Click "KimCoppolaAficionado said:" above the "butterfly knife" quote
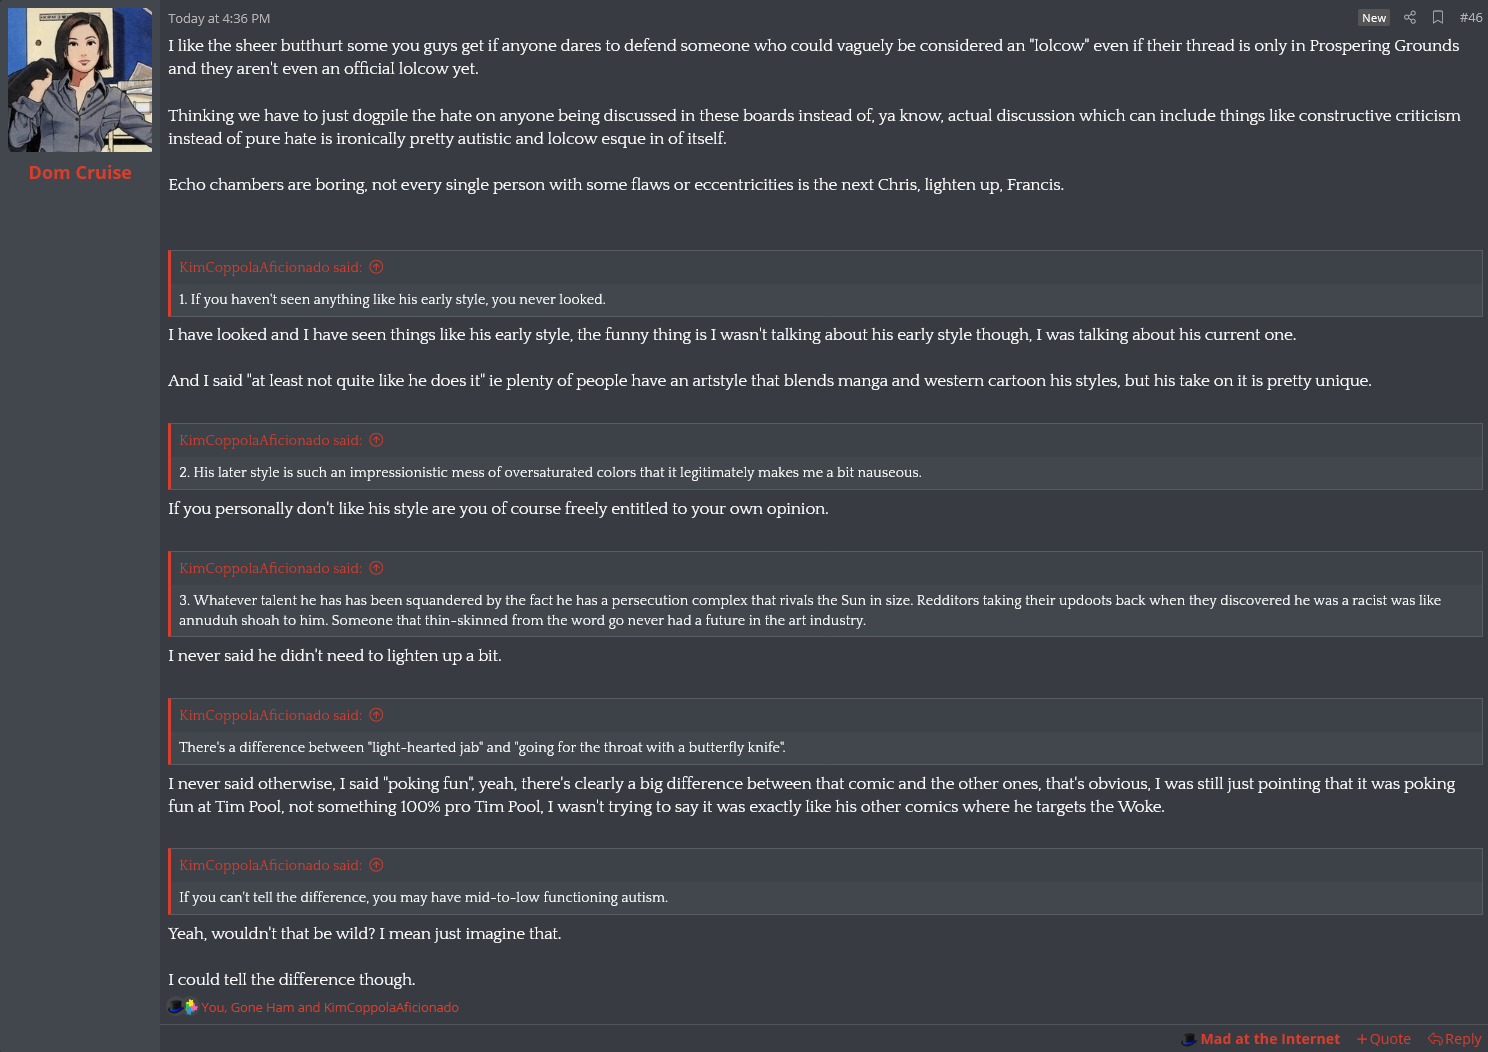 click(270, 715)
